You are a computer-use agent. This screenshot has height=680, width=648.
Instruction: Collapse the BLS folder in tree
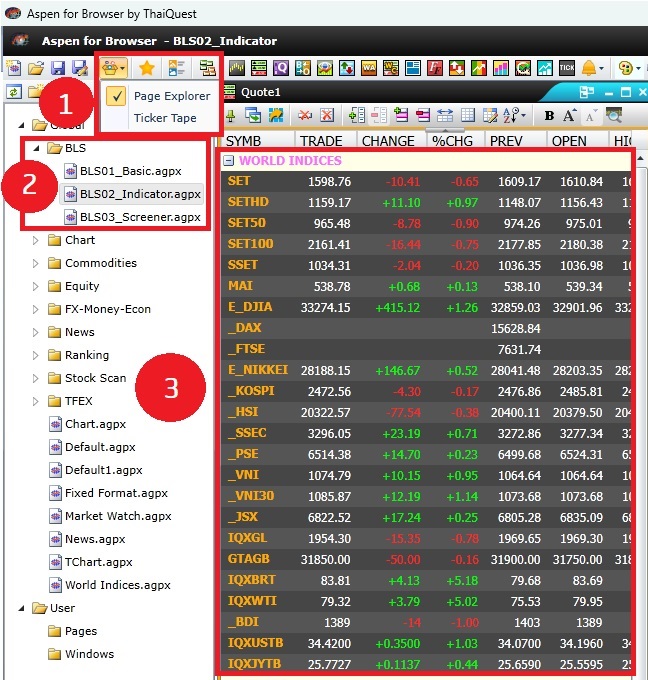36,148
